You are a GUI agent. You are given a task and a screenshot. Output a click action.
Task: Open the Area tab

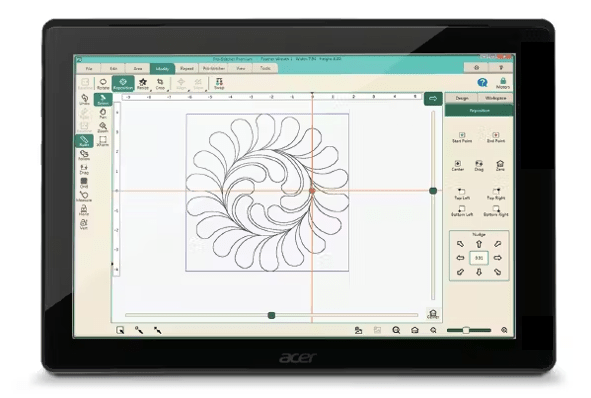click(x=138, y=69)
